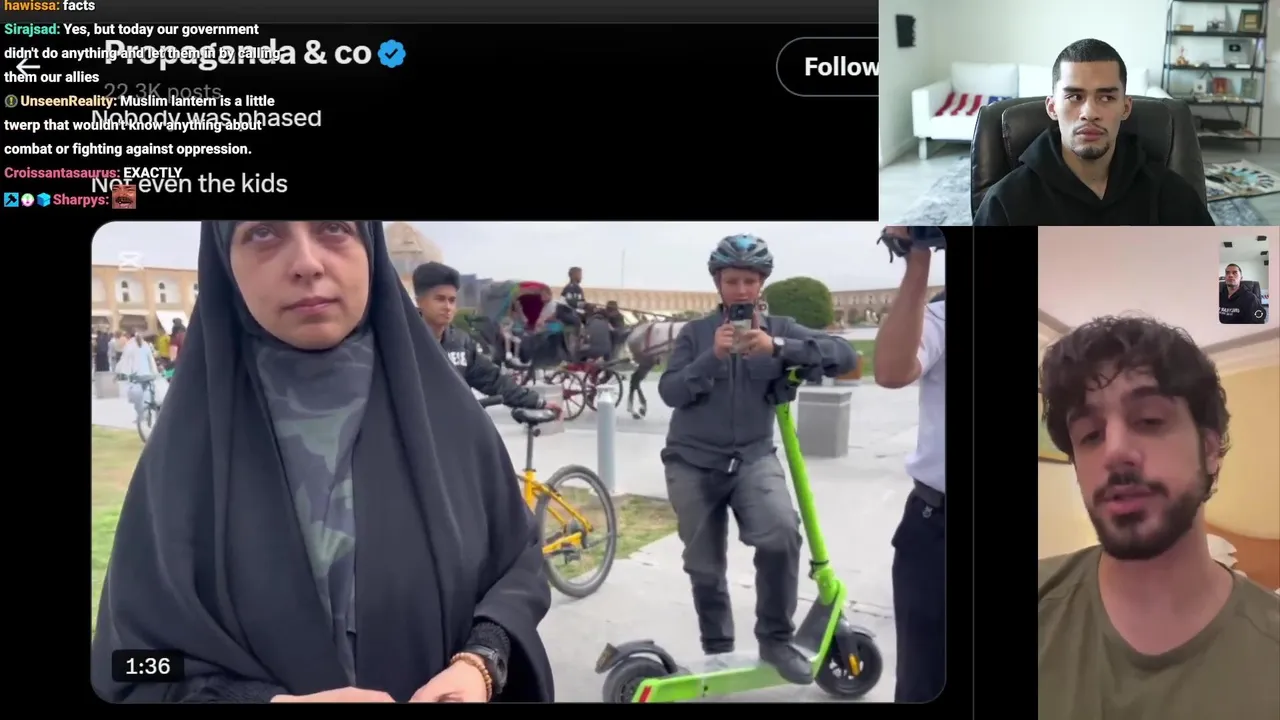1280x720 pixels.
Task: Select the streamer webcam feed at top right
Action: [1079, 112]
